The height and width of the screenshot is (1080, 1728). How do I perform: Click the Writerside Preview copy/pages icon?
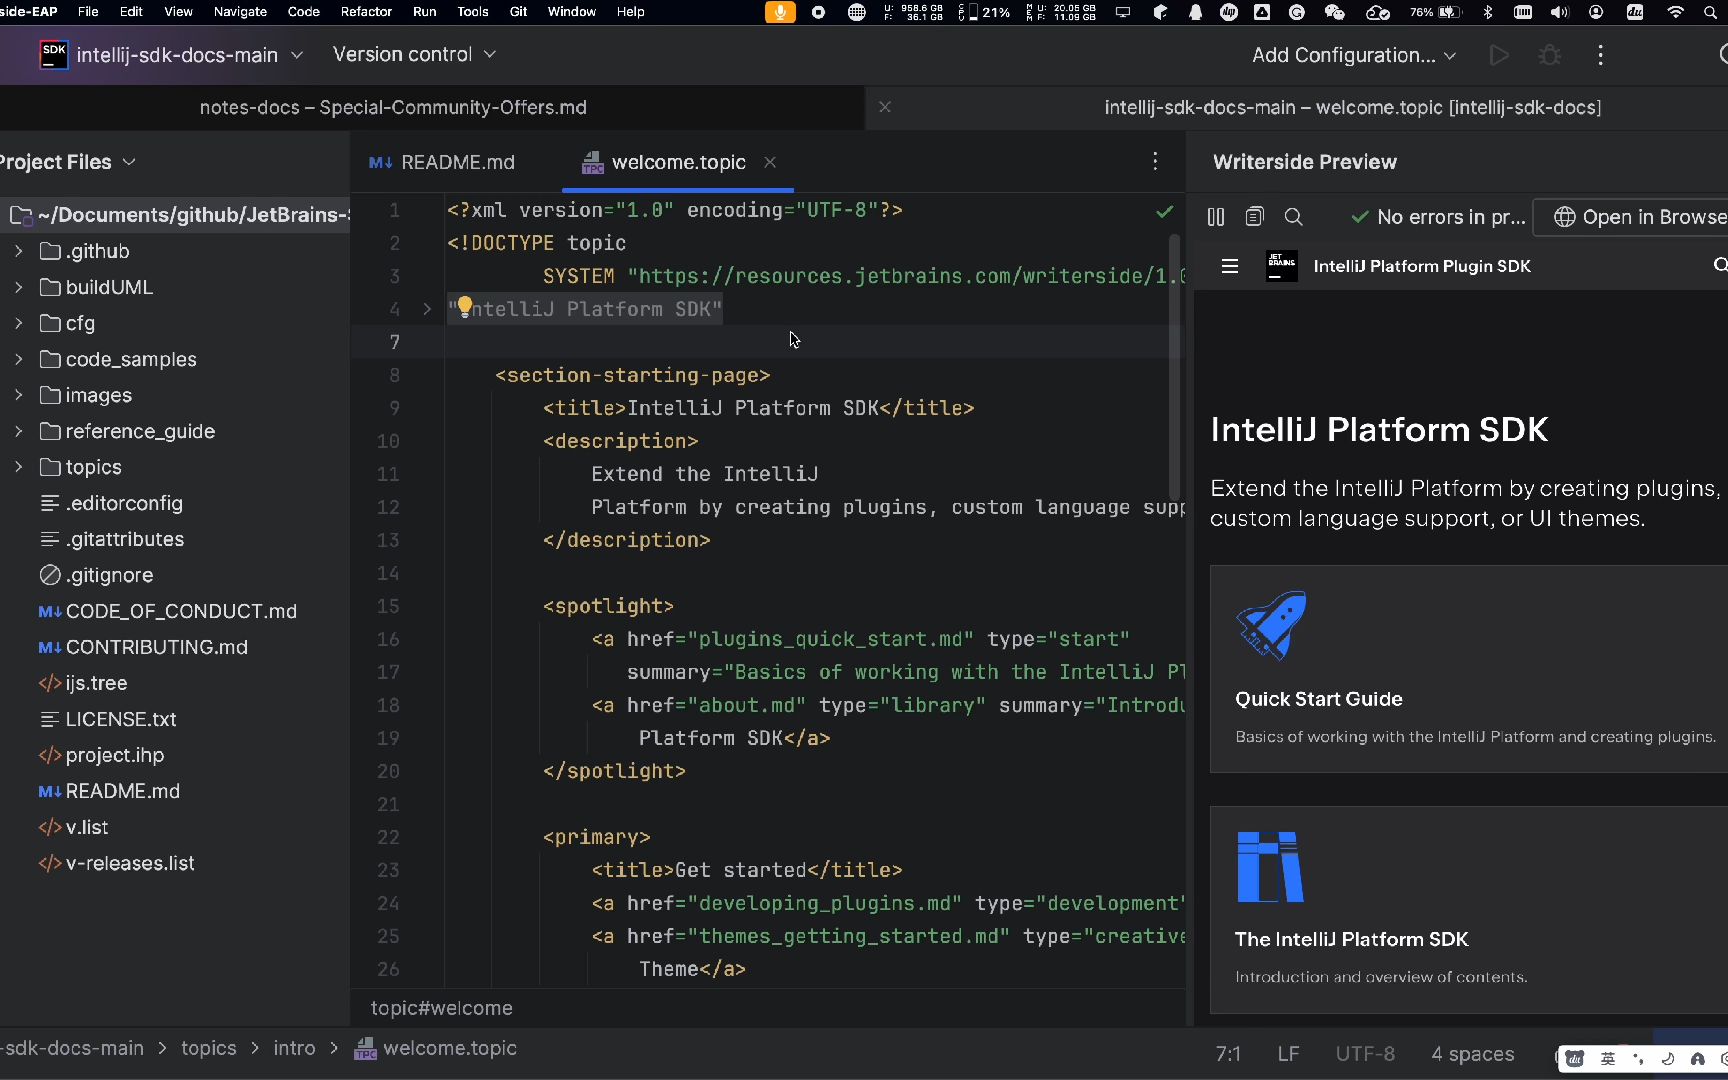[1254, 217]
